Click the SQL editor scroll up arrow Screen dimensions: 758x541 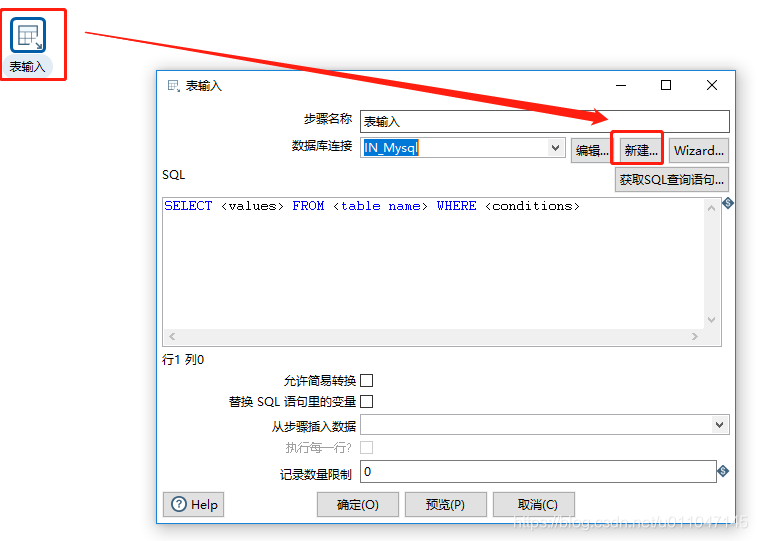tap(711, 208)
